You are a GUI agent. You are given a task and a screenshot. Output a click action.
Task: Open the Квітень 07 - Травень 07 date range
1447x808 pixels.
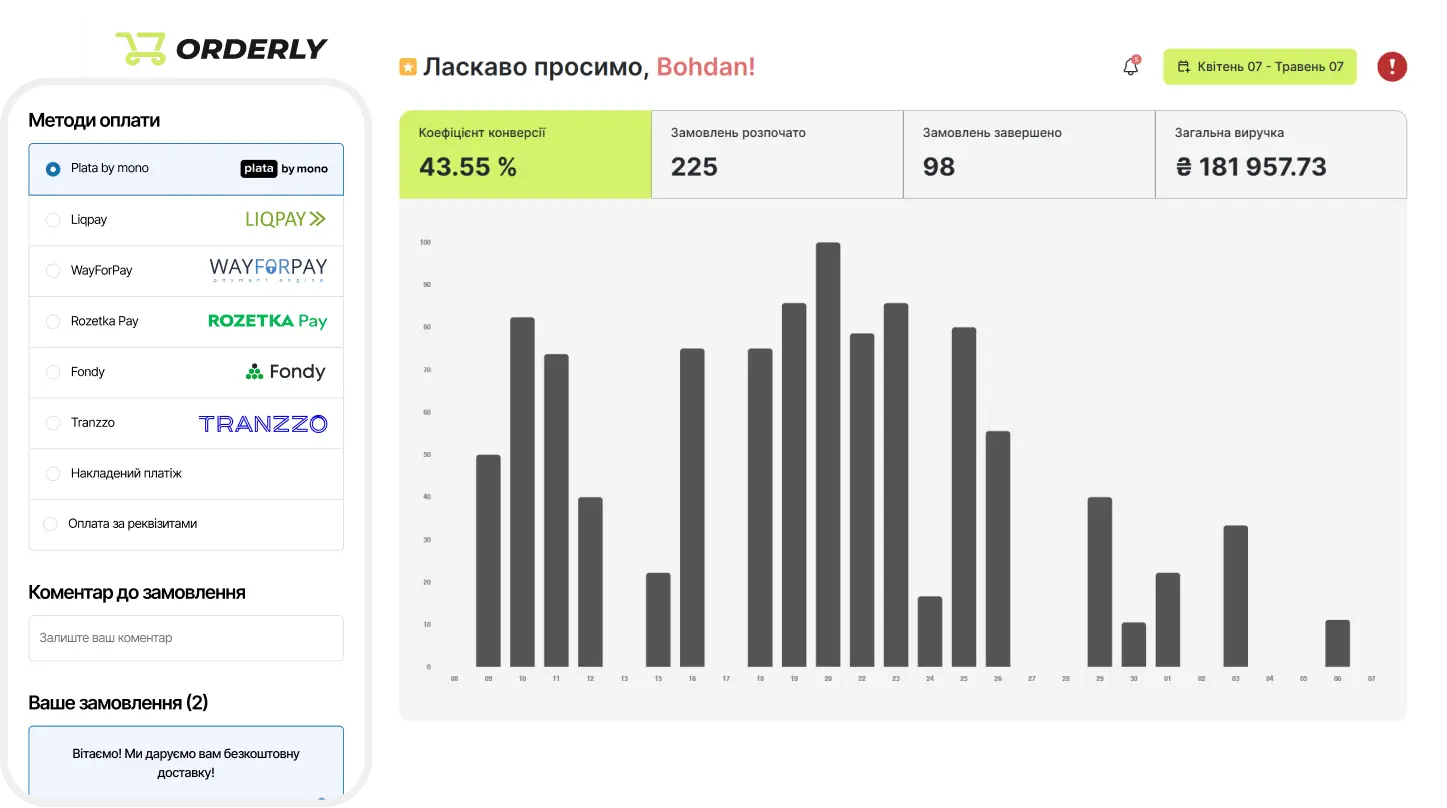1260,67
